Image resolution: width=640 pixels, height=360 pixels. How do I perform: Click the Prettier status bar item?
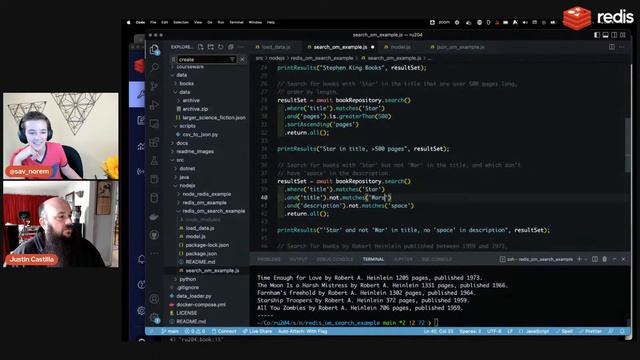[590, 331]
